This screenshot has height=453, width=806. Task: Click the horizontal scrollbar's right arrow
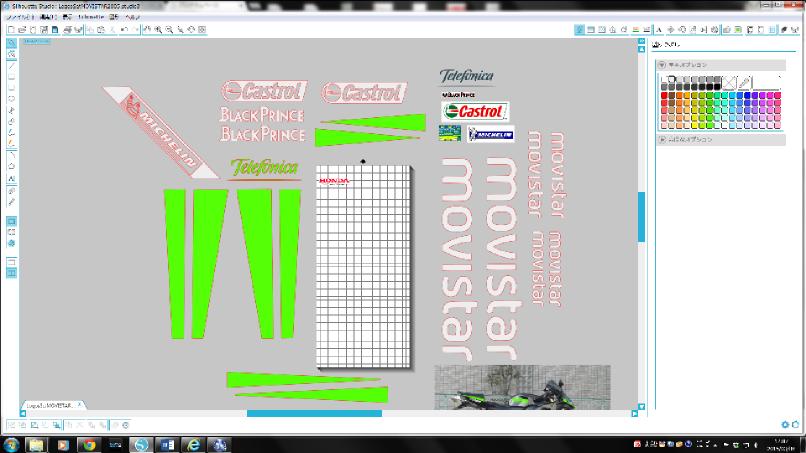634,413
